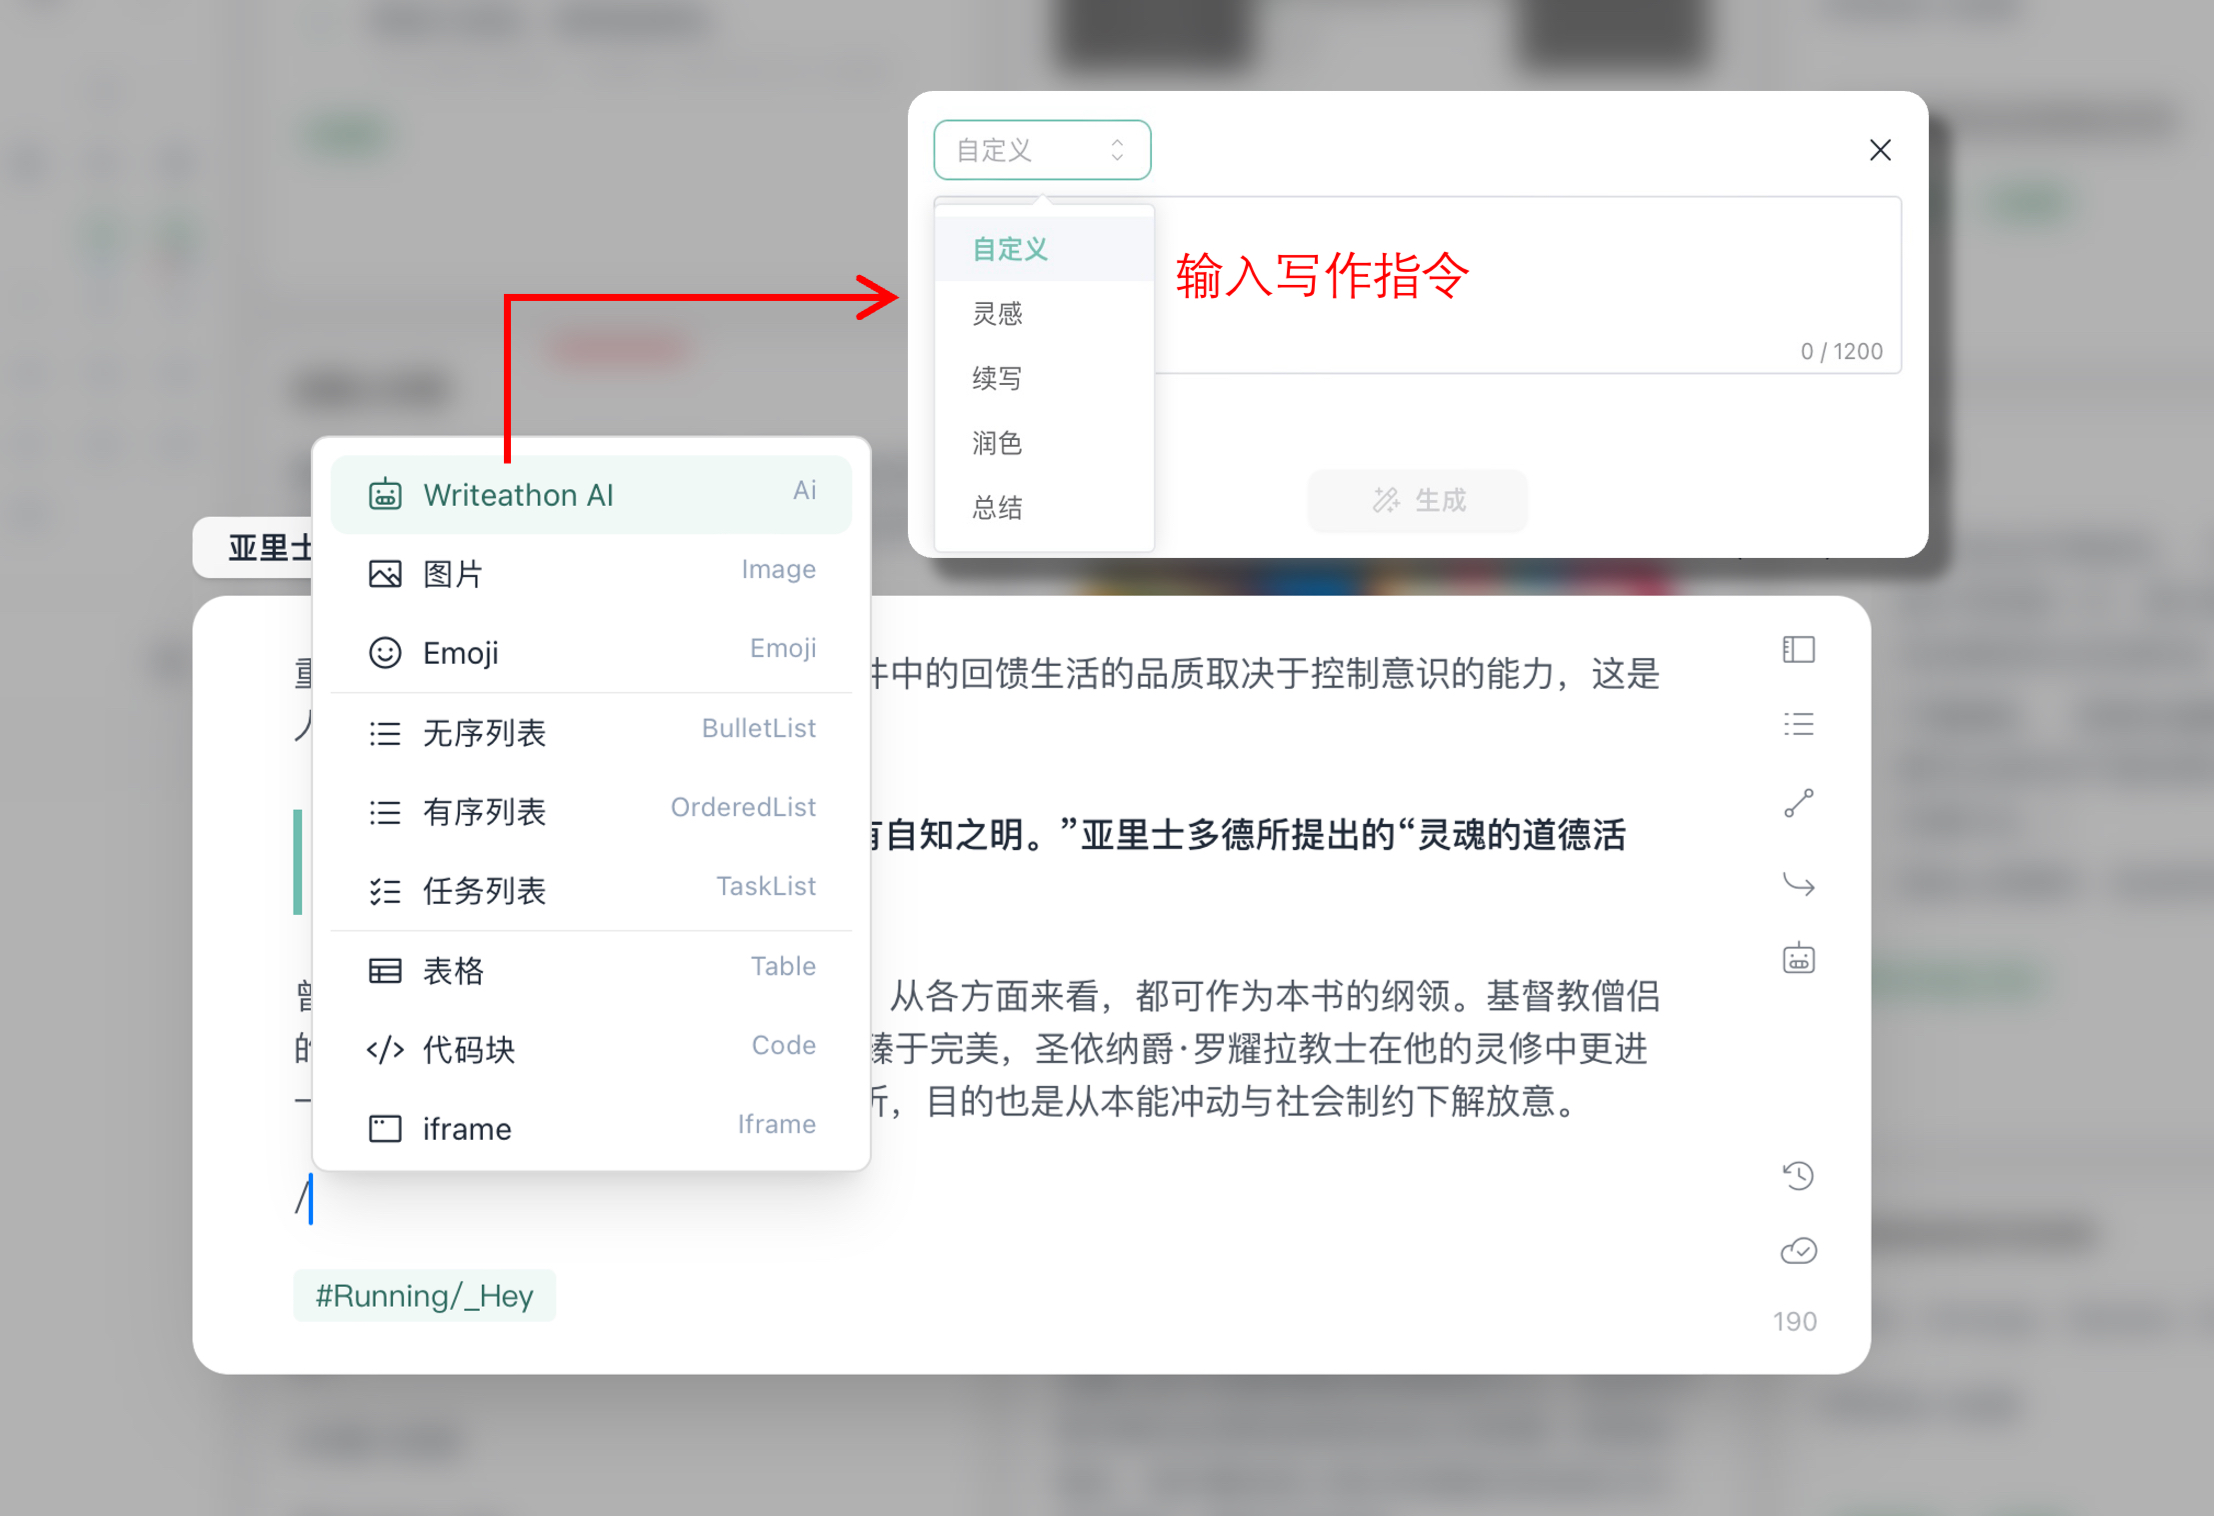Click the table icon beside 表格
The image size is (2214, 1516).
(385, 970)
